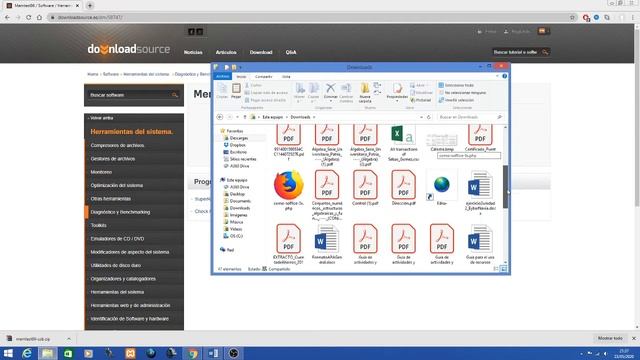This screenshot has width=640, height=360.
Task: Open the Compartir ribbon tab
Action: click(263, 76)
